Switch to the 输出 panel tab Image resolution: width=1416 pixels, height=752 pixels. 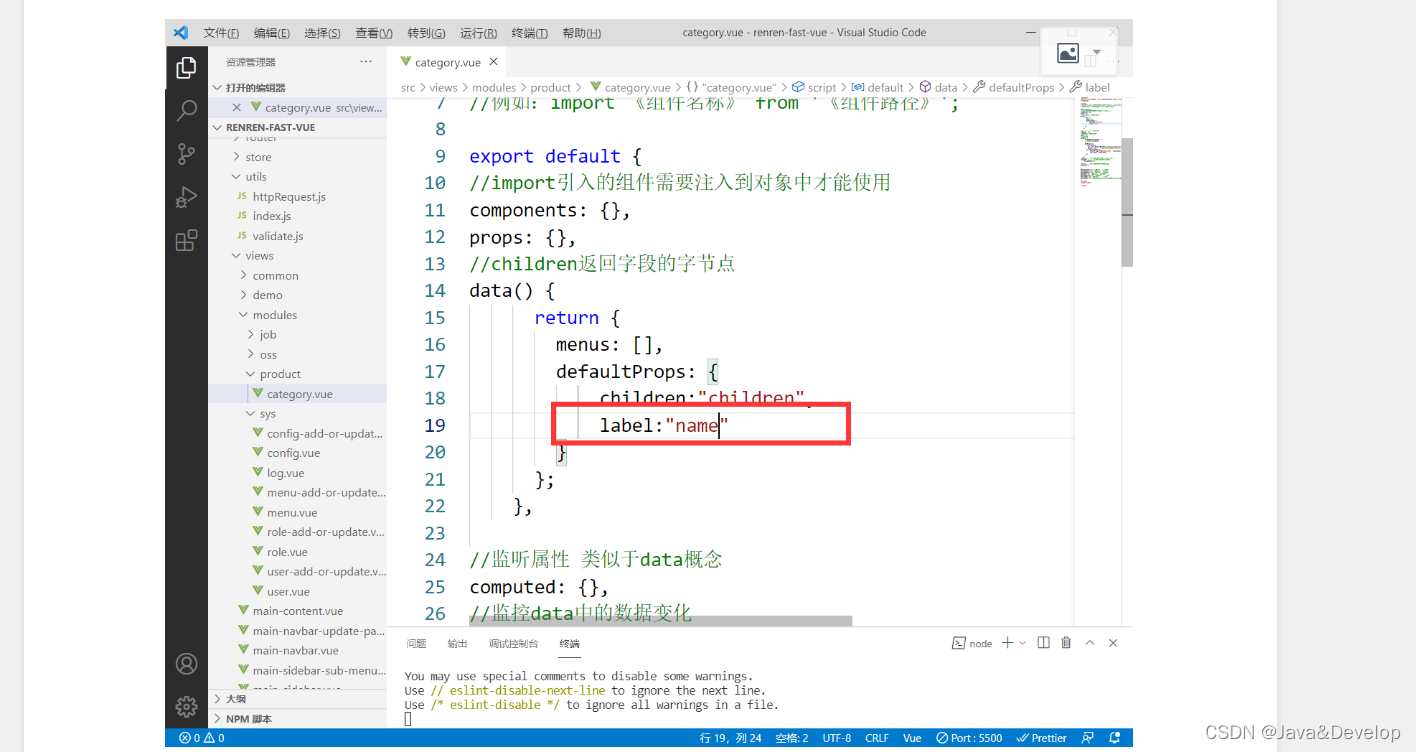click(x=457, y=644)
